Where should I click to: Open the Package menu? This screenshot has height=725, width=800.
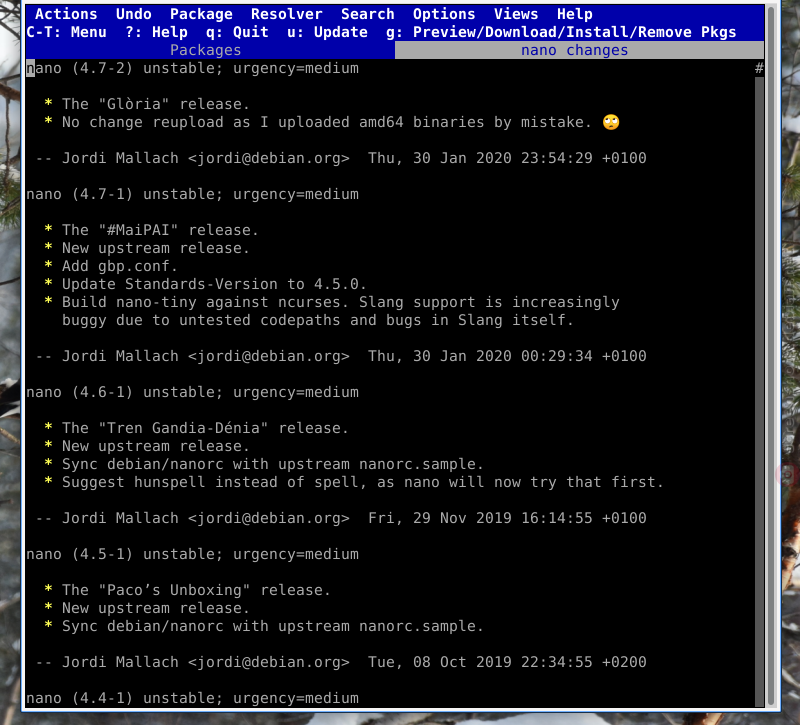(201, 14)
